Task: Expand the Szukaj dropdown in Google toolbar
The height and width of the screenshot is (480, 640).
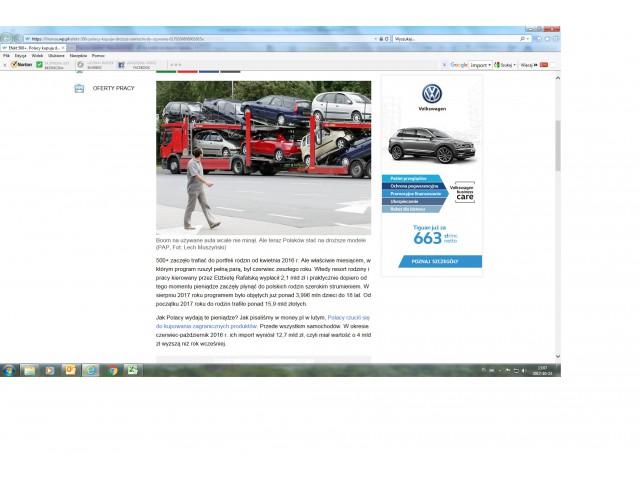Action: 515,64
